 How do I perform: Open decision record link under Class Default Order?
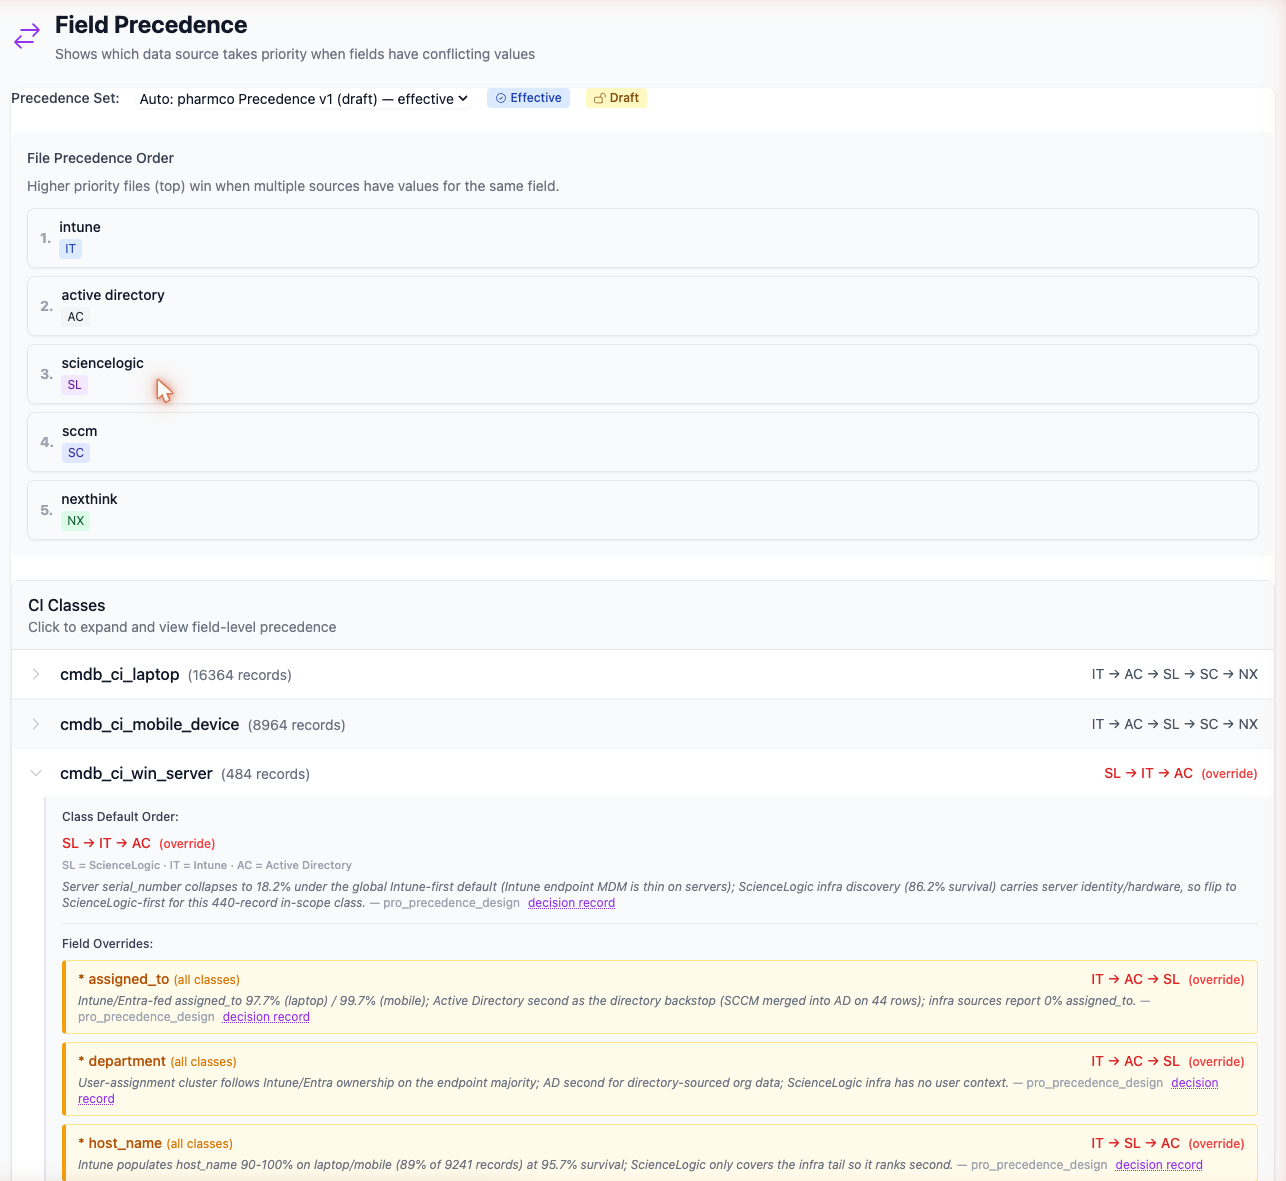[571, 903]
